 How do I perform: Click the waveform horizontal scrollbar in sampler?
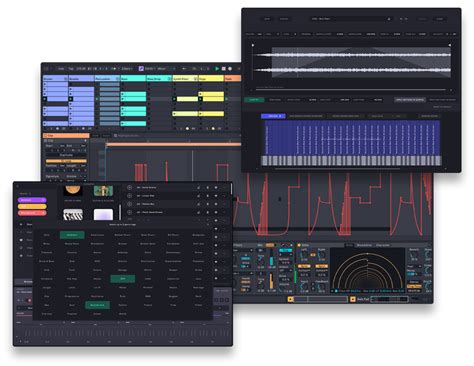(351, 90)
